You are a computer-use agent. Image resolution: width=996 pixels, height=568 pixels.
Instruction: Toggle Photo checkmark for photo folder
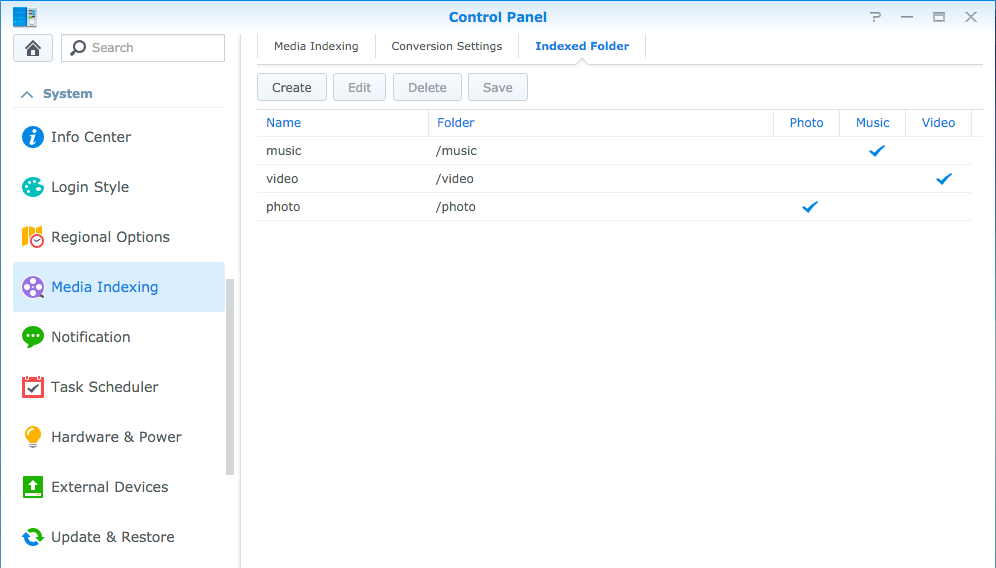pos(810,207)
